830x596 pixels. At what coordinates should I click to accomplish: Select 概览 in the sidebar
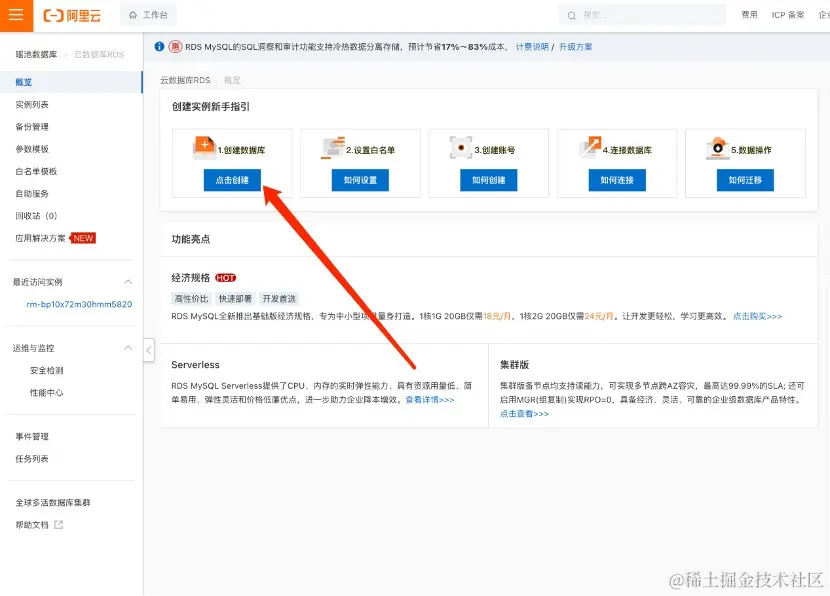pos(71,82)
